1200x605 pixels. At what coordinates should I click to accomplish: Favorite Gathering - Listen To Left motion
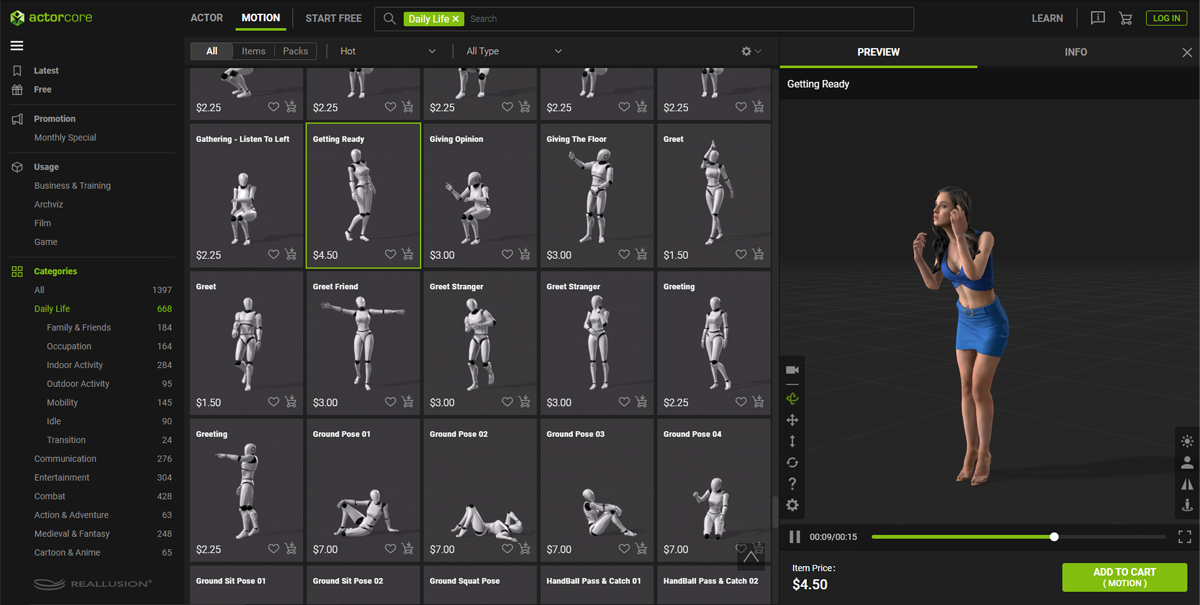pyautogui.click(x=274, y=255)
